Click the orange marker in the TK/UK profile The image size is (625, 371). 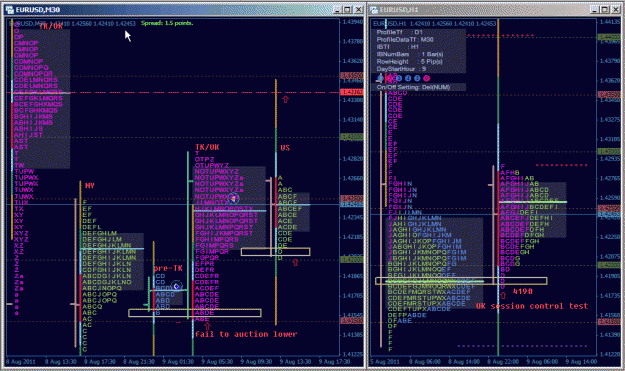pos(234,197)
